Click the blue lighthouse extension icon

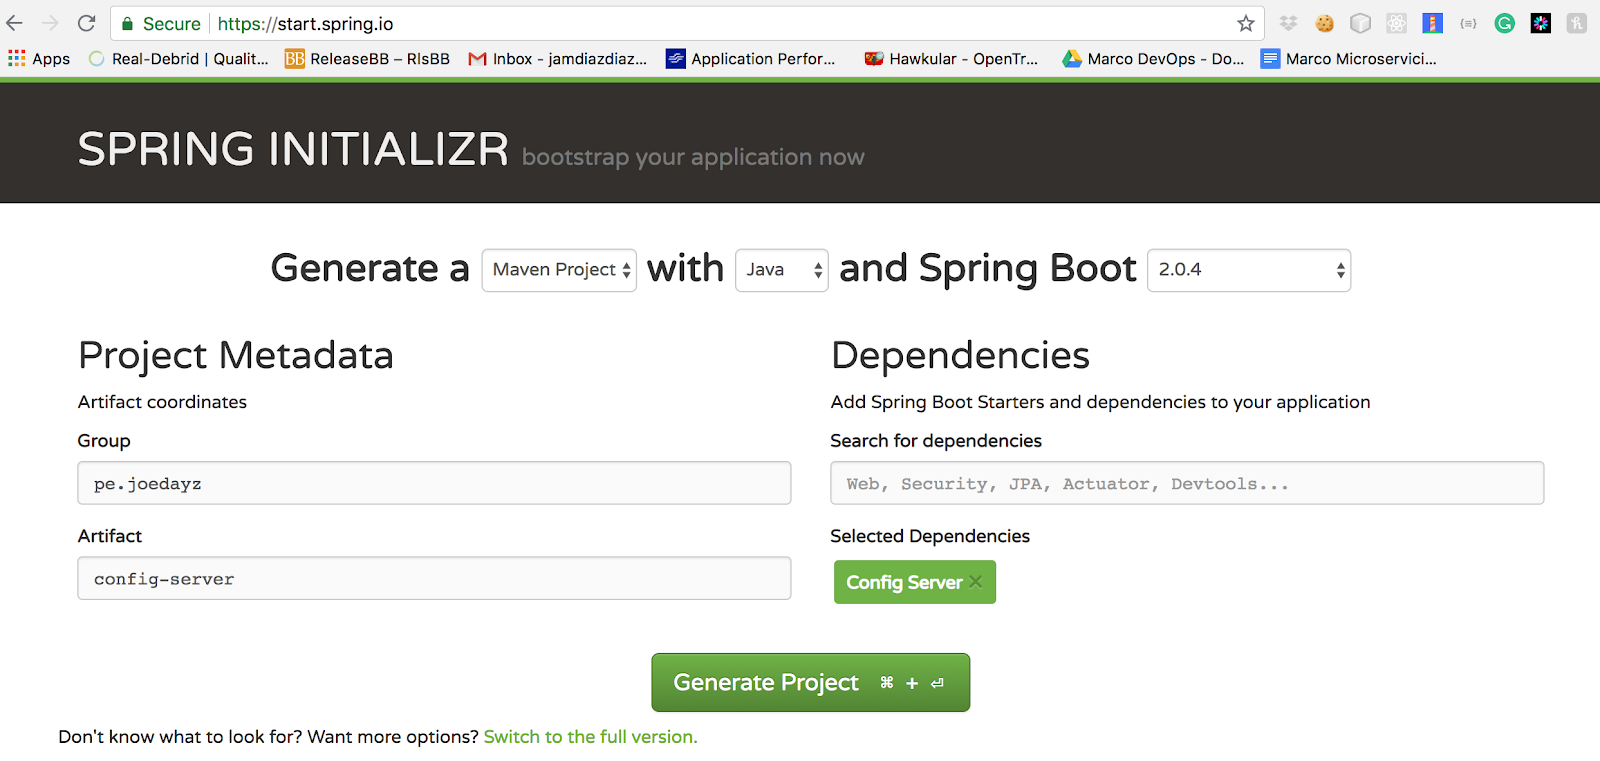click(1432, 23)
